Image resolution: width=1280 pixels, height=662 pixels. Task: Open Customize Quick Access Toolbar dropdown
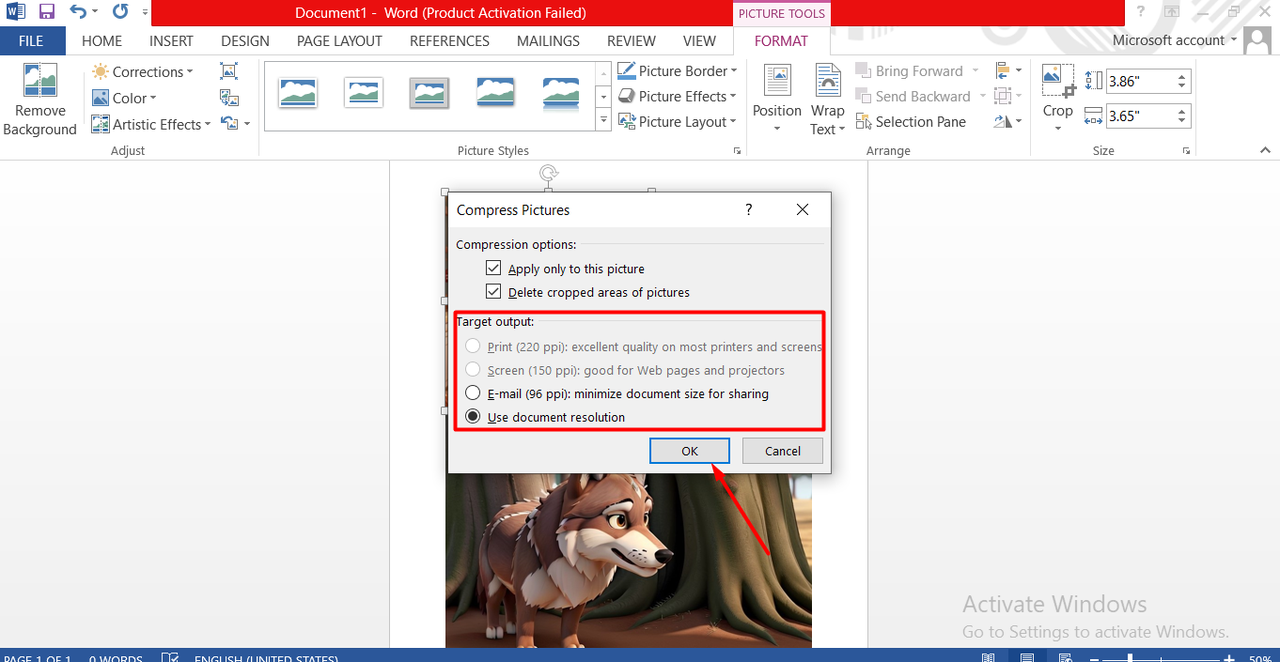(145, 13)
